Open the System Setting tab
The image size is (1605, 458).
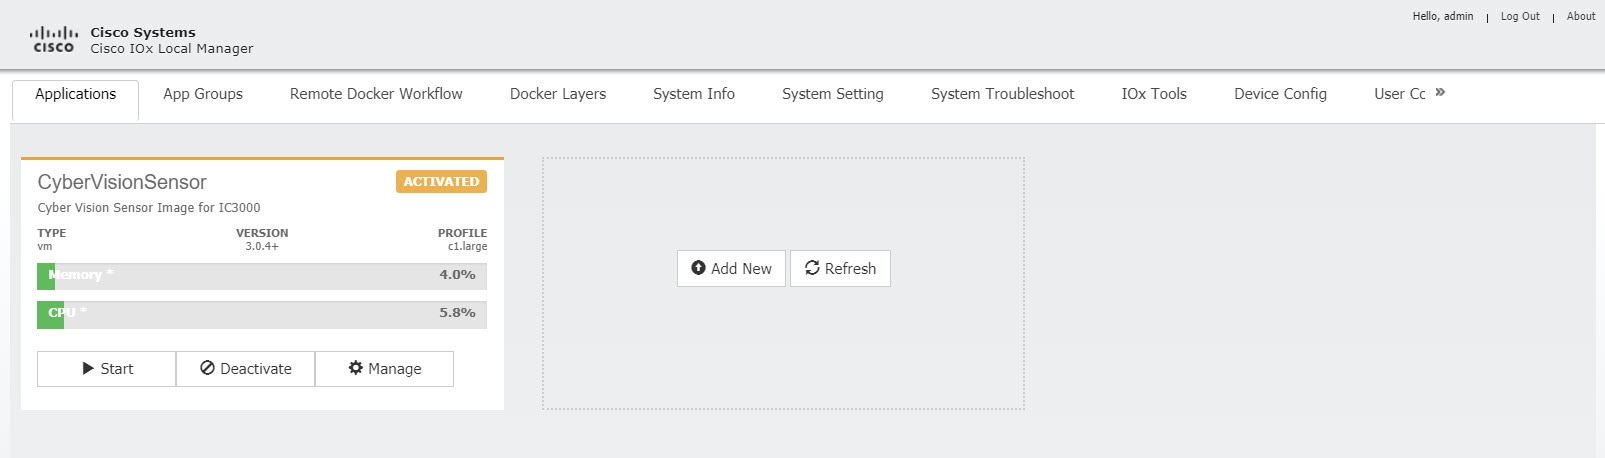click(833, 94)
